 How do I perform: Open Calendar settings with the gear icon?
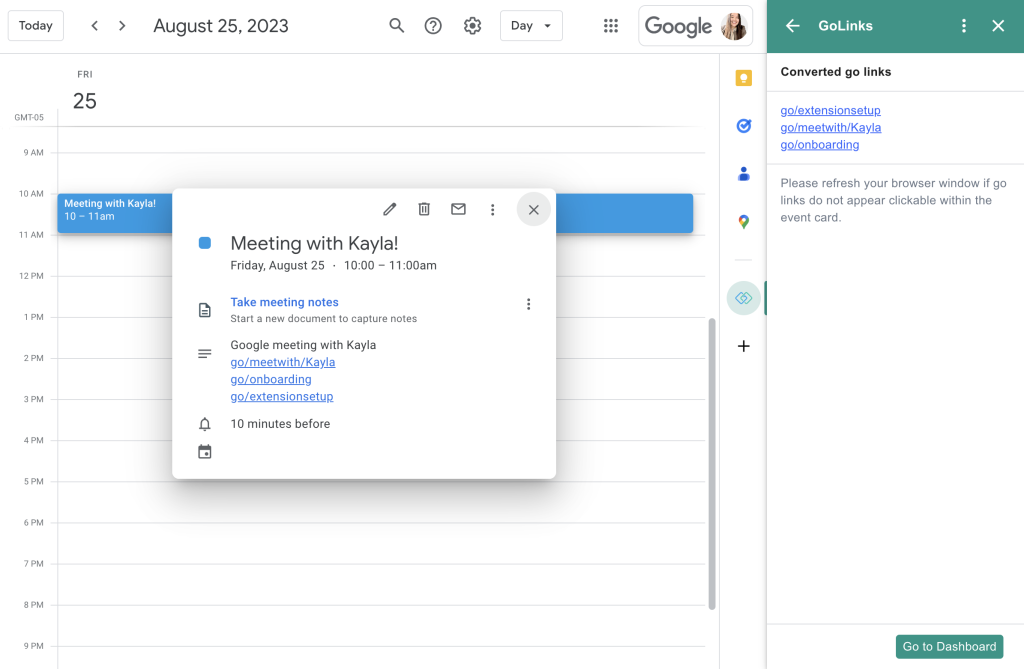click(x=472, y=25)
